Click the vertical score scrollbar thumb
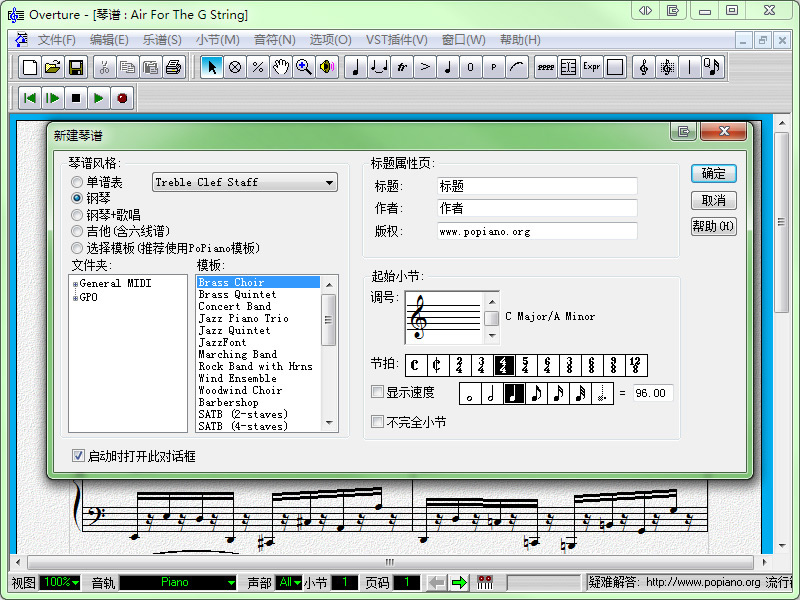Viewport: 800px width, 600px height. click(781, 222)
